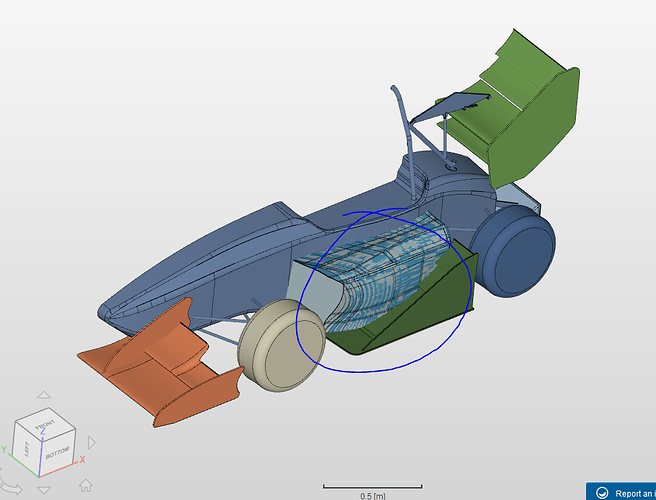Click the FRONT face of the orientation cube
This screenshot has height=500, width=656.
click(45, 424)
